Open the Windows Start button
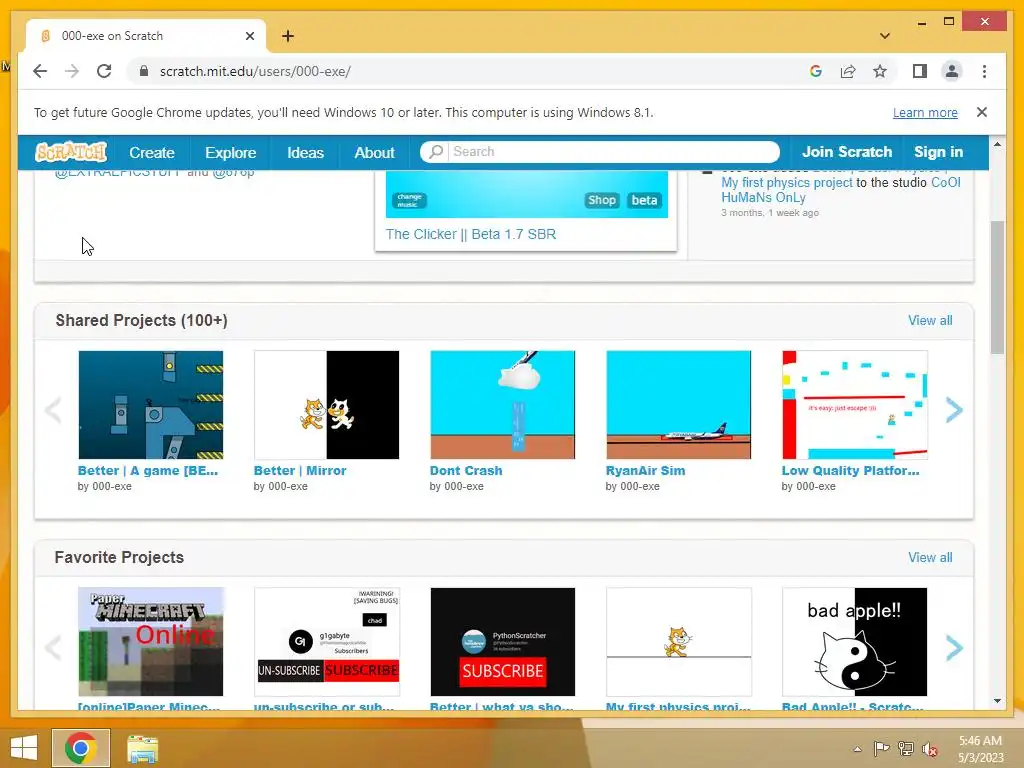The image size is (1024, 768). coord(24,748)
